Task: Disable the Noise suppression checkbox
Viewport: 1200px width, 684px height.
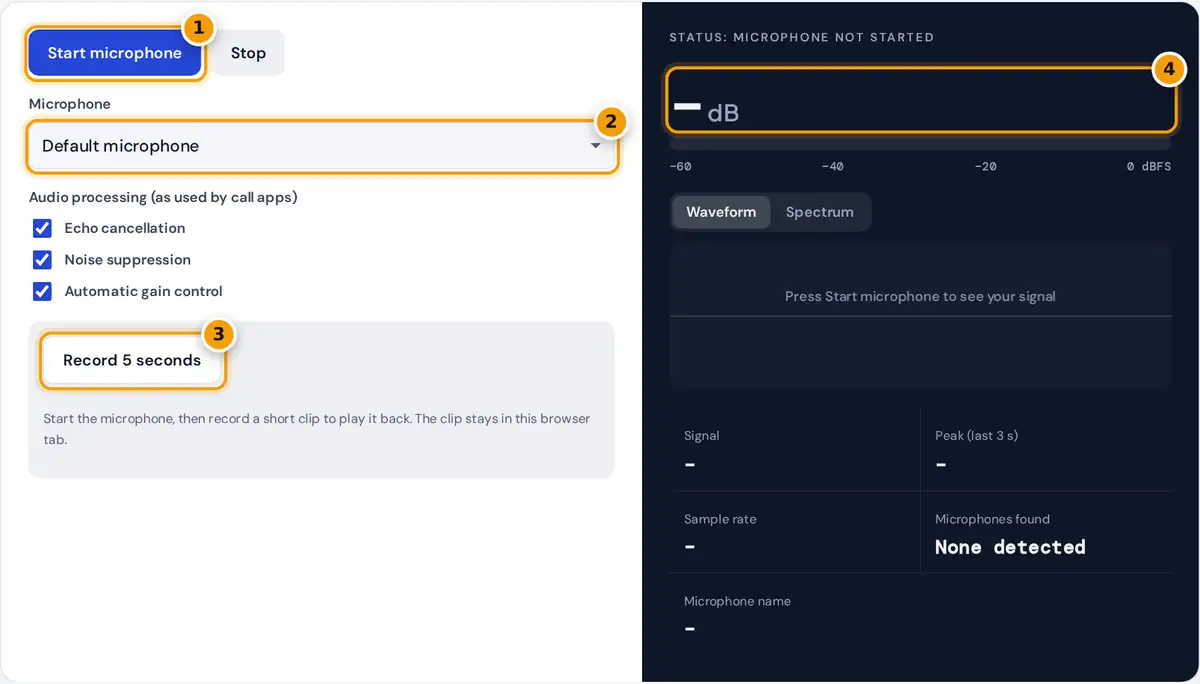Action: pos(43,260)
